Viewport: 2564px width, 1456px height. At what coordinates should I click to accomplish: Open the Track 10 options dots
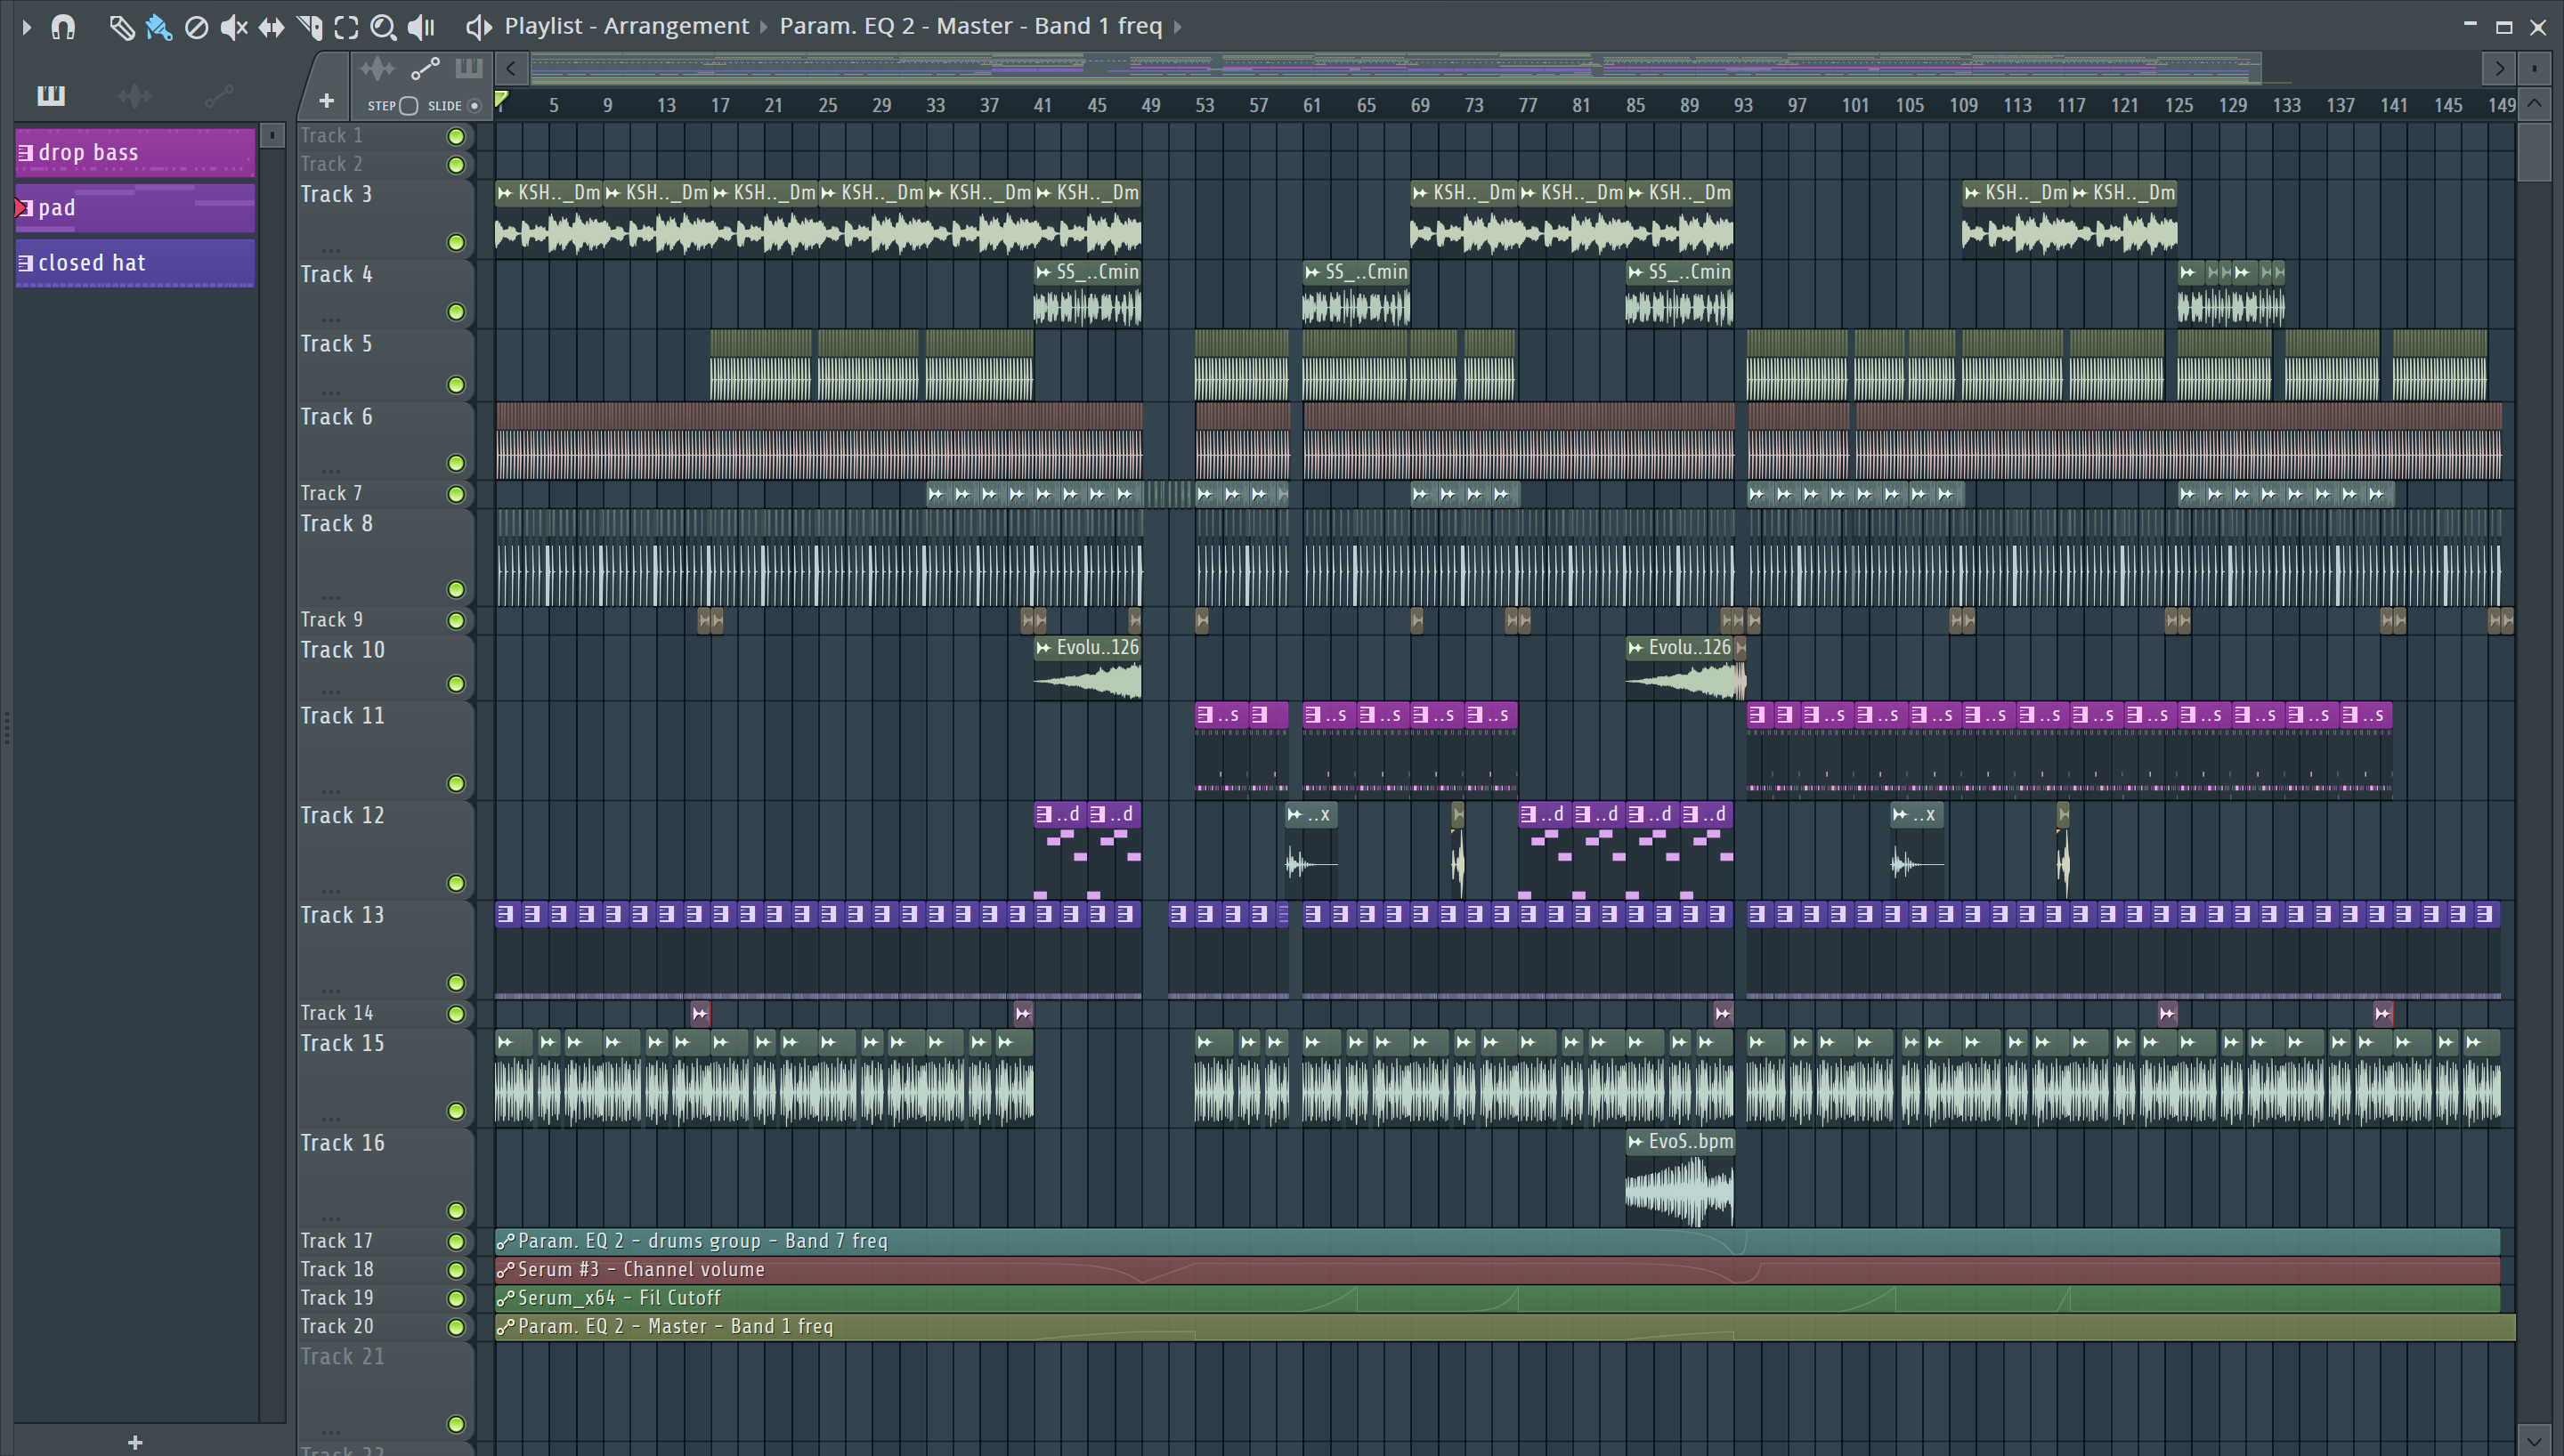click(x=331, y=691)
